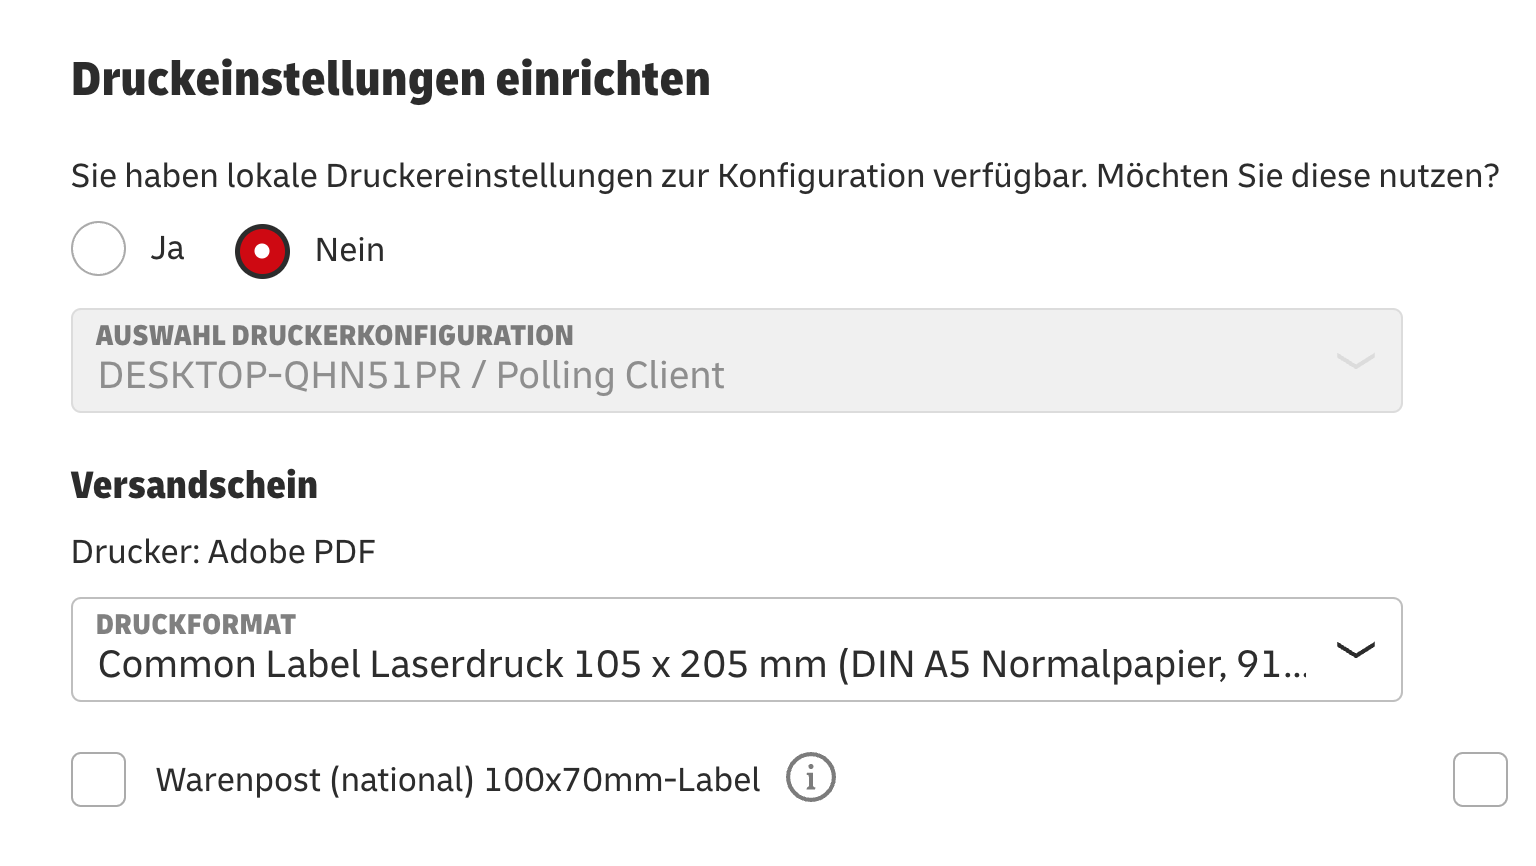This screenshot has height=866, width=1536.
Task: Click the 'DRUCKFORMAT' field label
Action: [x=196, y=625]
